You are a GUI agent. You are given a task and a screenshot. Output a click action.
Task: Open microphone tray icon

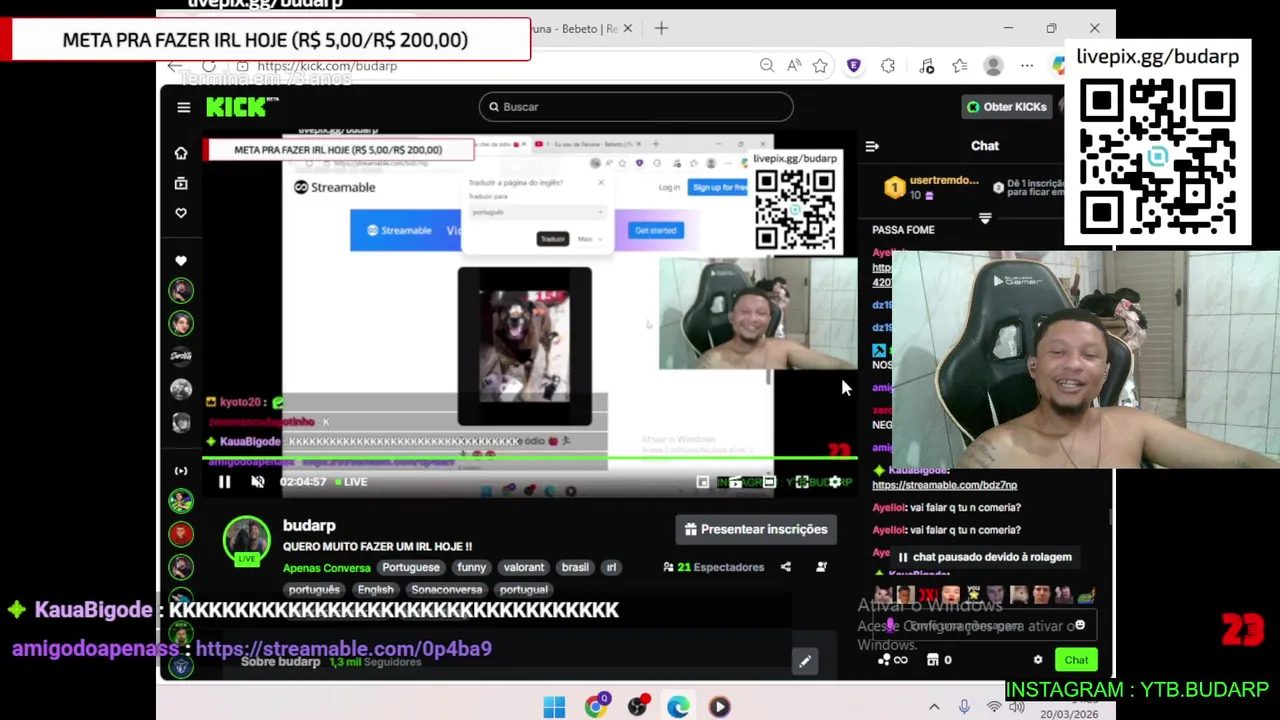[964, 707]
